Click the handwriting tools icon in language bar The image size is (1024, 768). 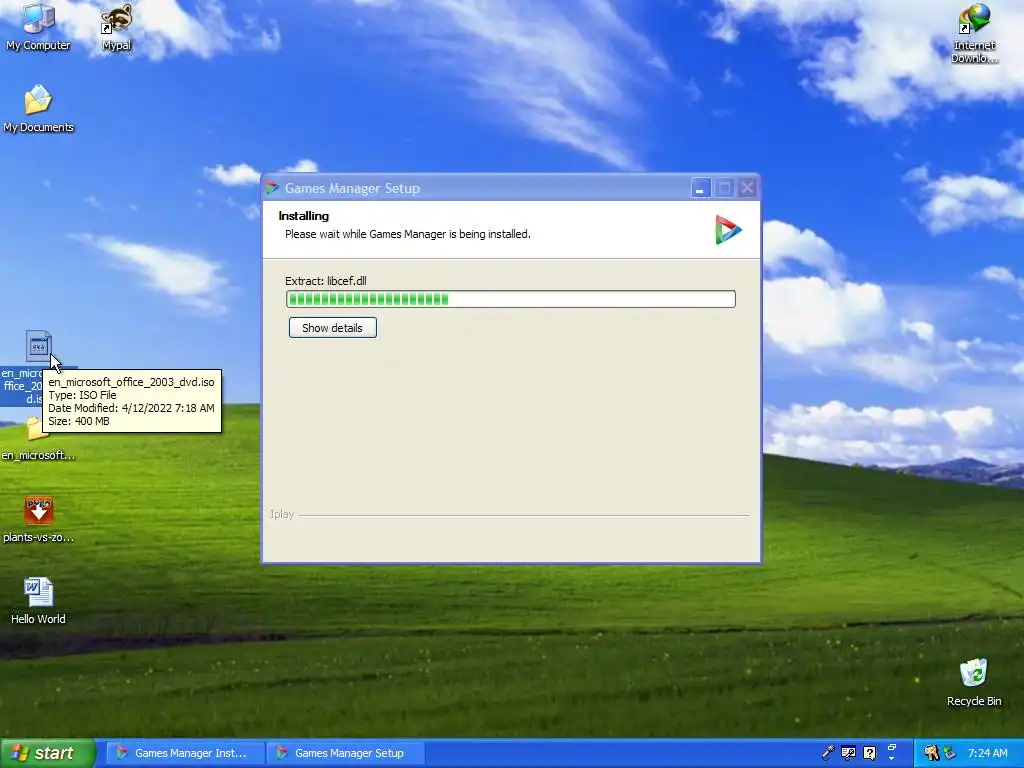point(848,753)
